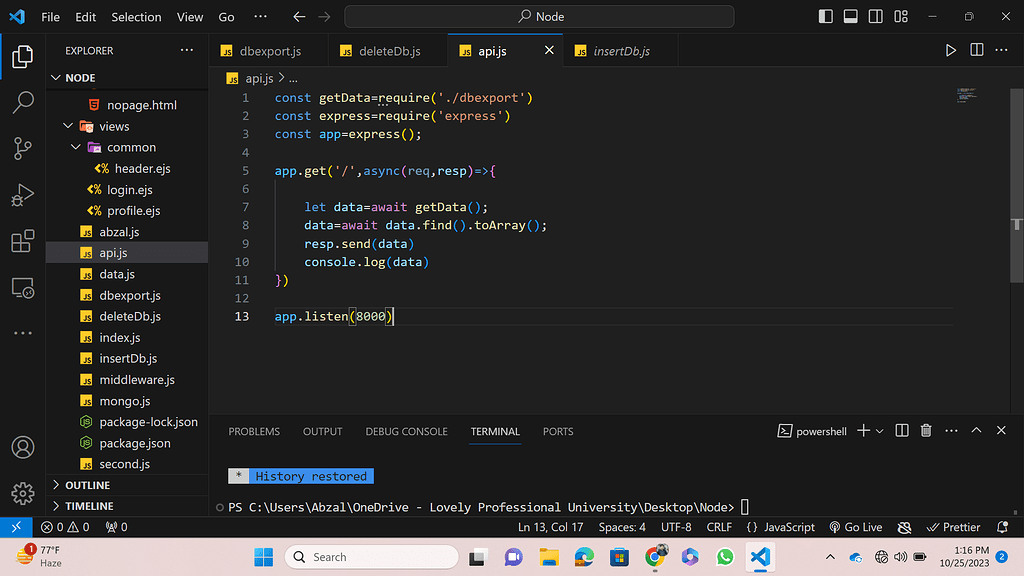Toggle primary sidebar layout button
The height and width of the screenshot is (576, 1024).
[x=825, y=17]
